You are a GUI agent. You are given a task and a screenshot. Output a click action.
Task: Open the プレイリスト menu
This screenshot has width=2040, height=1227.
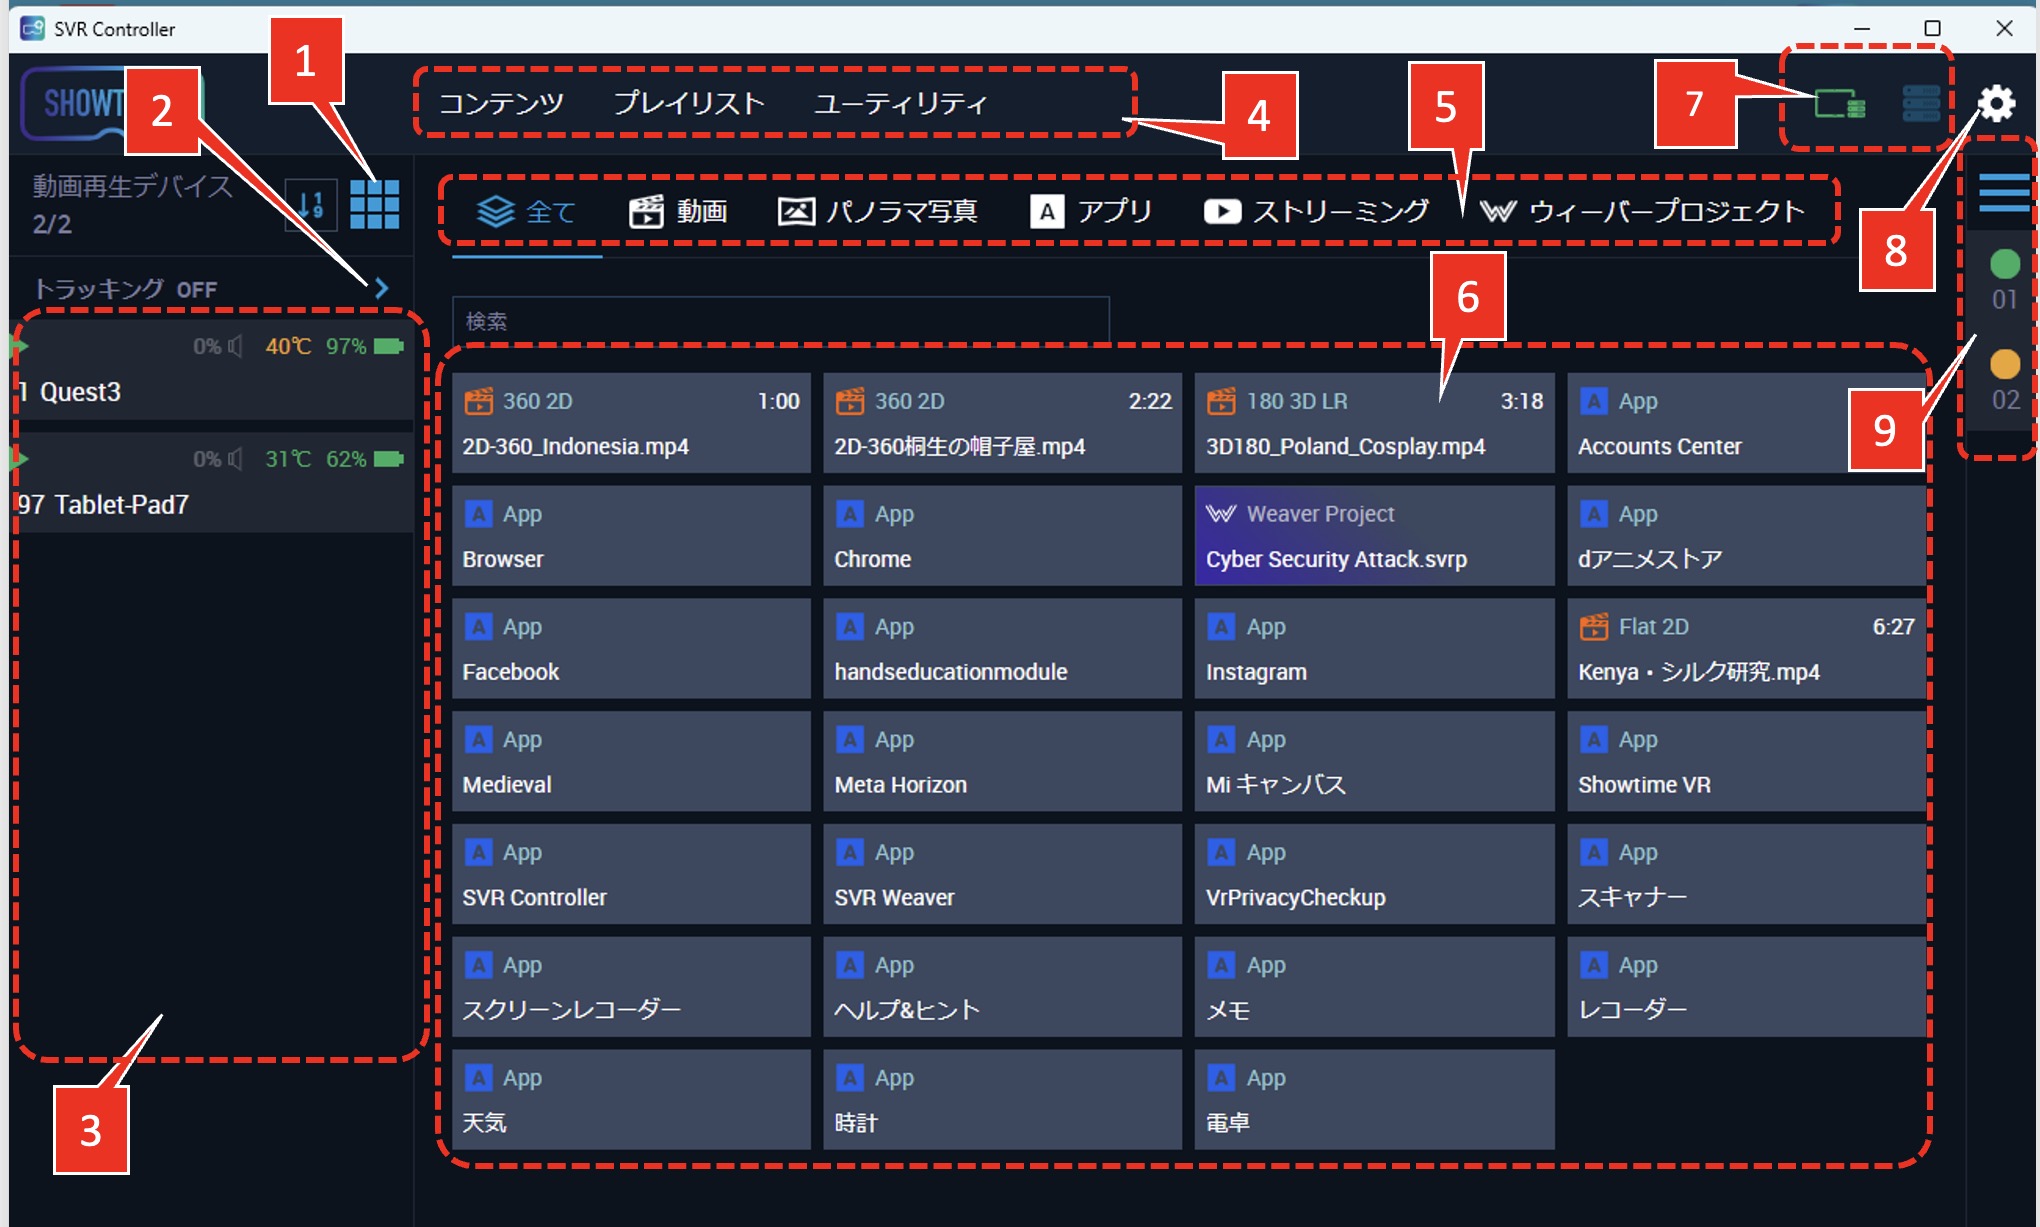(689, 103)
